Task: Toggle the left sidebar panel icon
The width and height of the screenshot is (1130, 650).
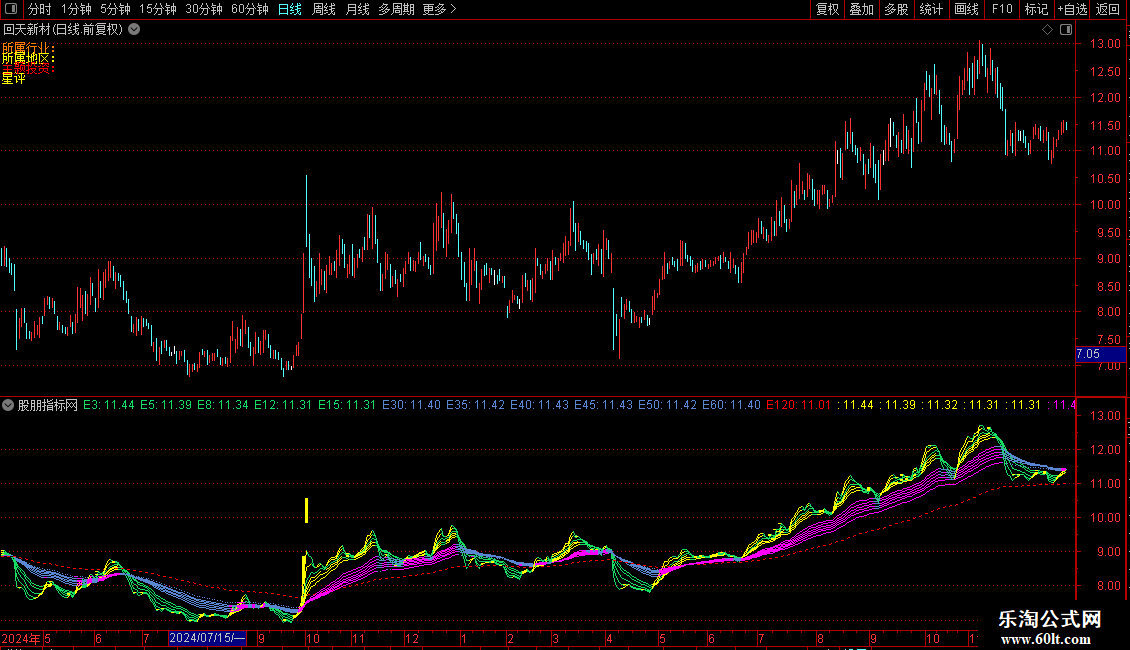Action: (x=11, y=10)
